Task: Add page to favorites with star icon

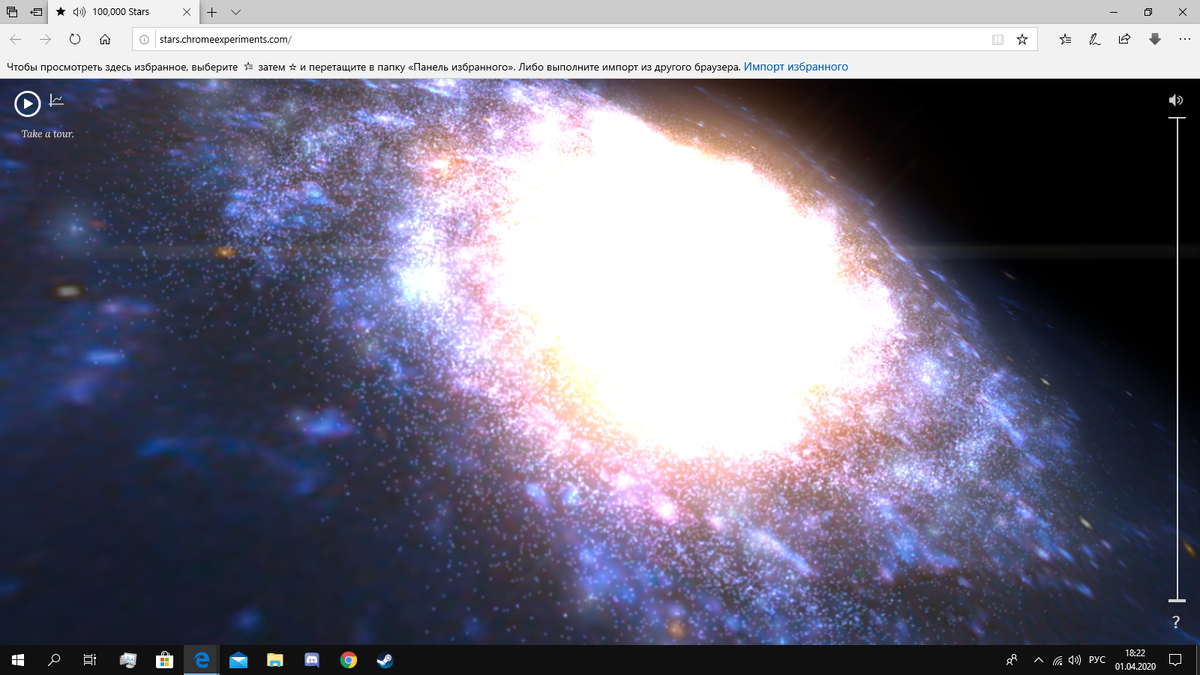Action: (x=1022, y=40)
